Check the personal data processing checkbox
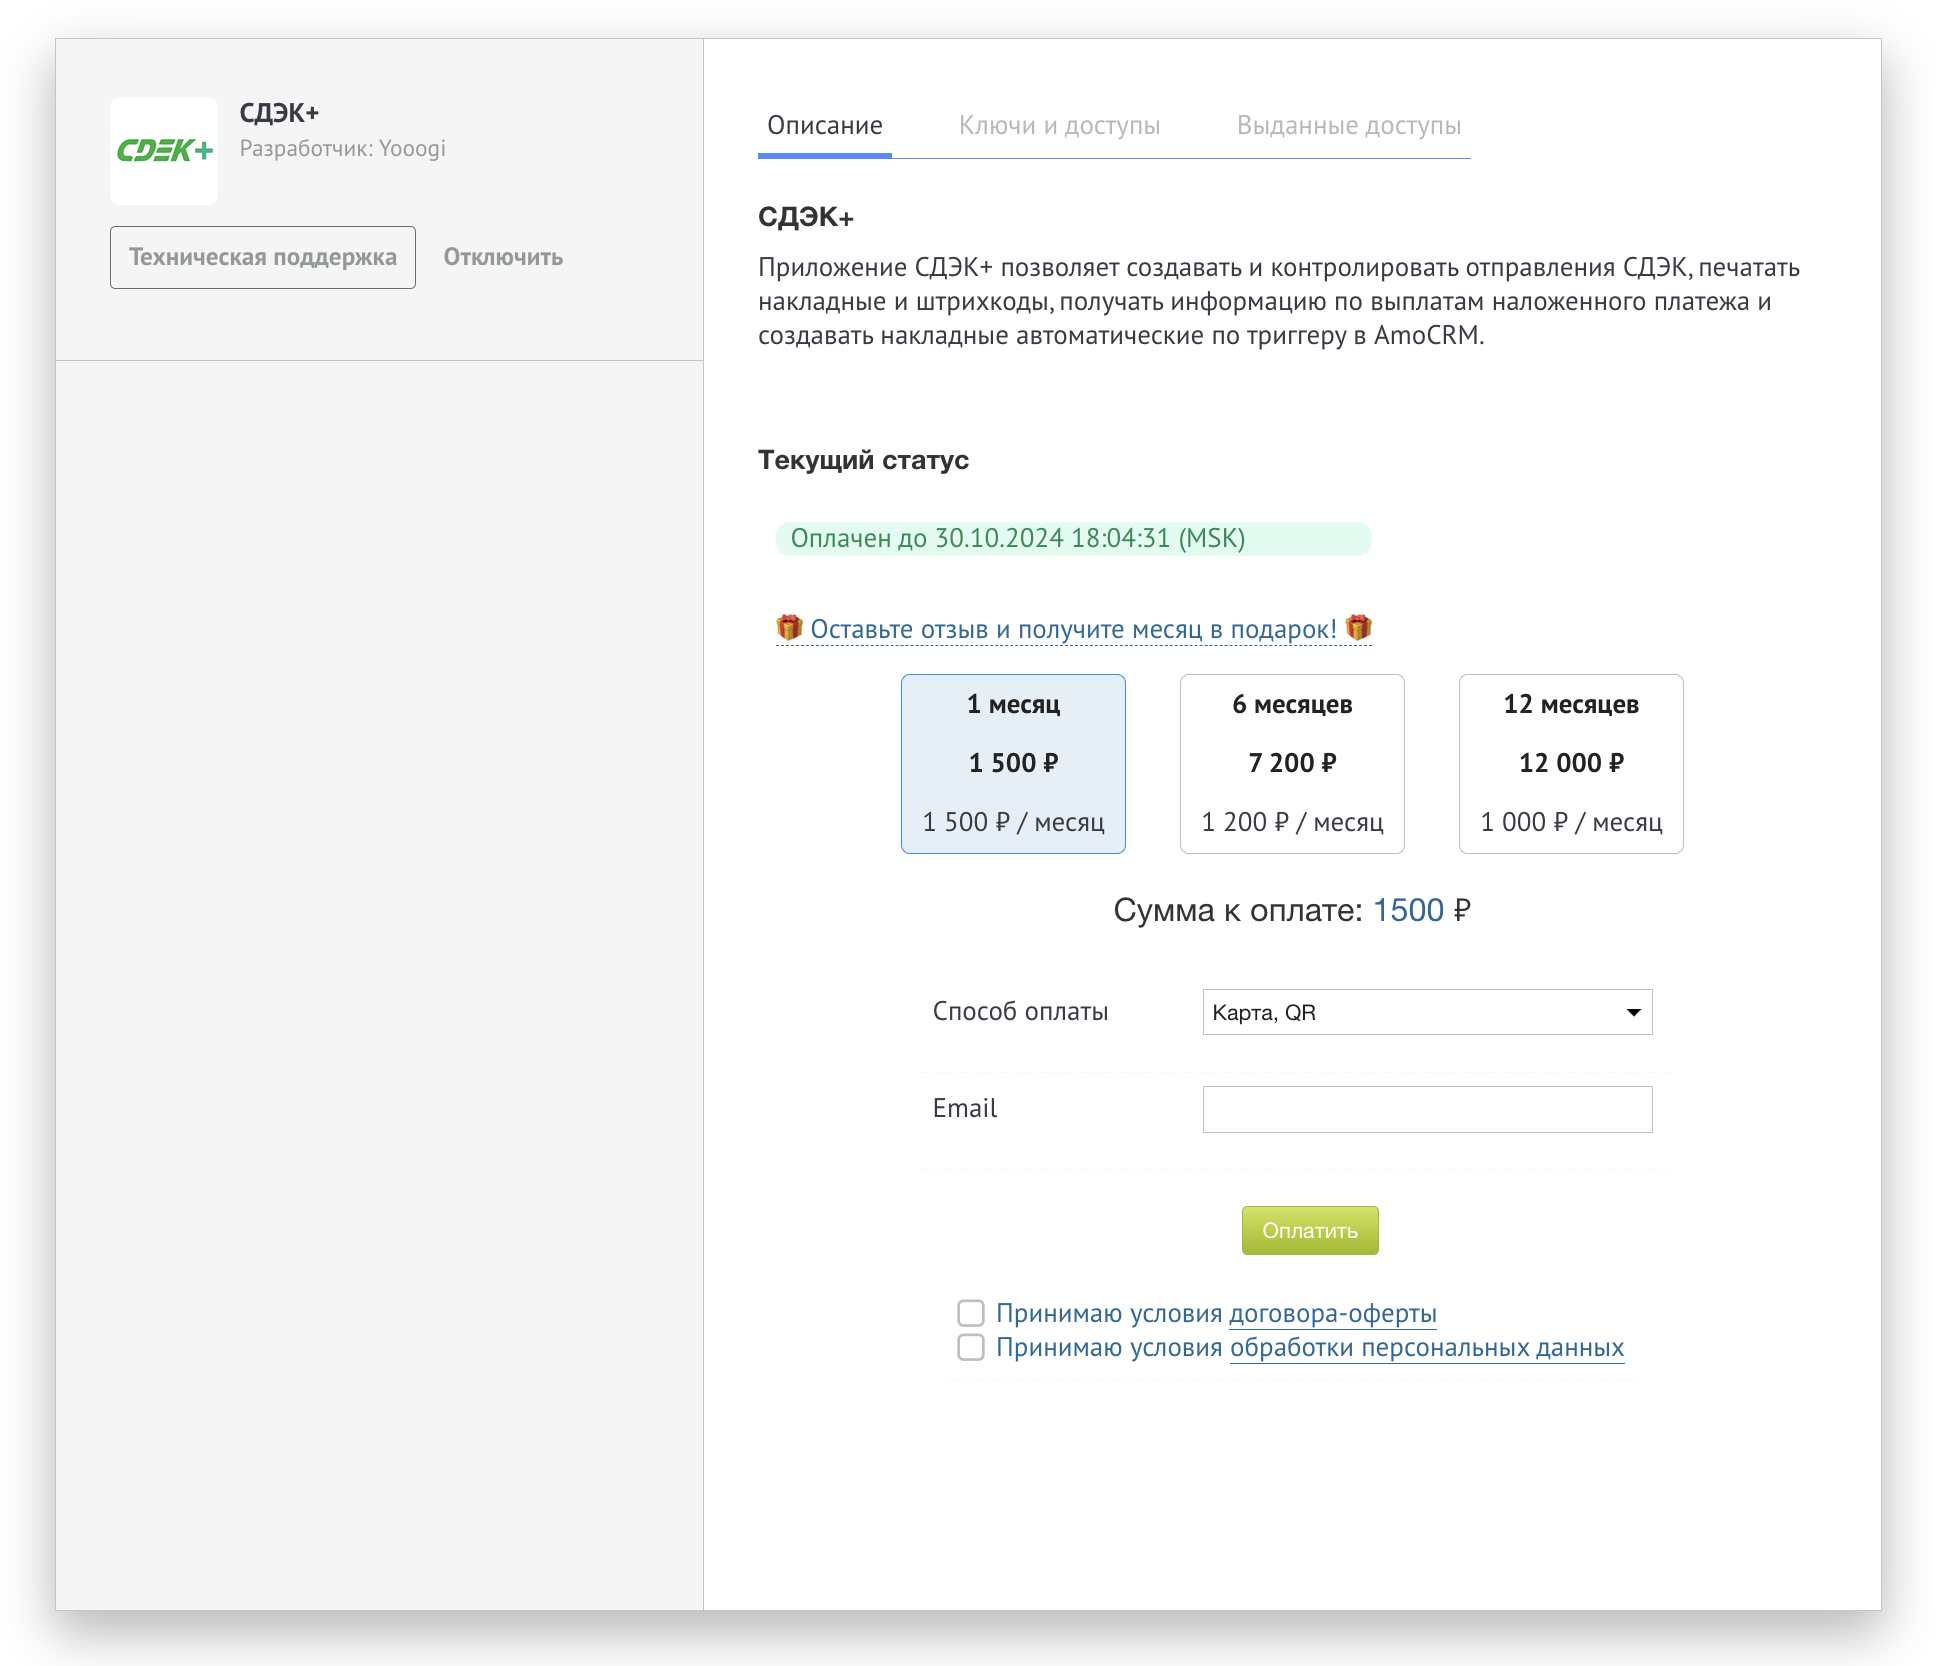The width and height of the screenshot is (1936, 1666). click(x=971, y=1347)
